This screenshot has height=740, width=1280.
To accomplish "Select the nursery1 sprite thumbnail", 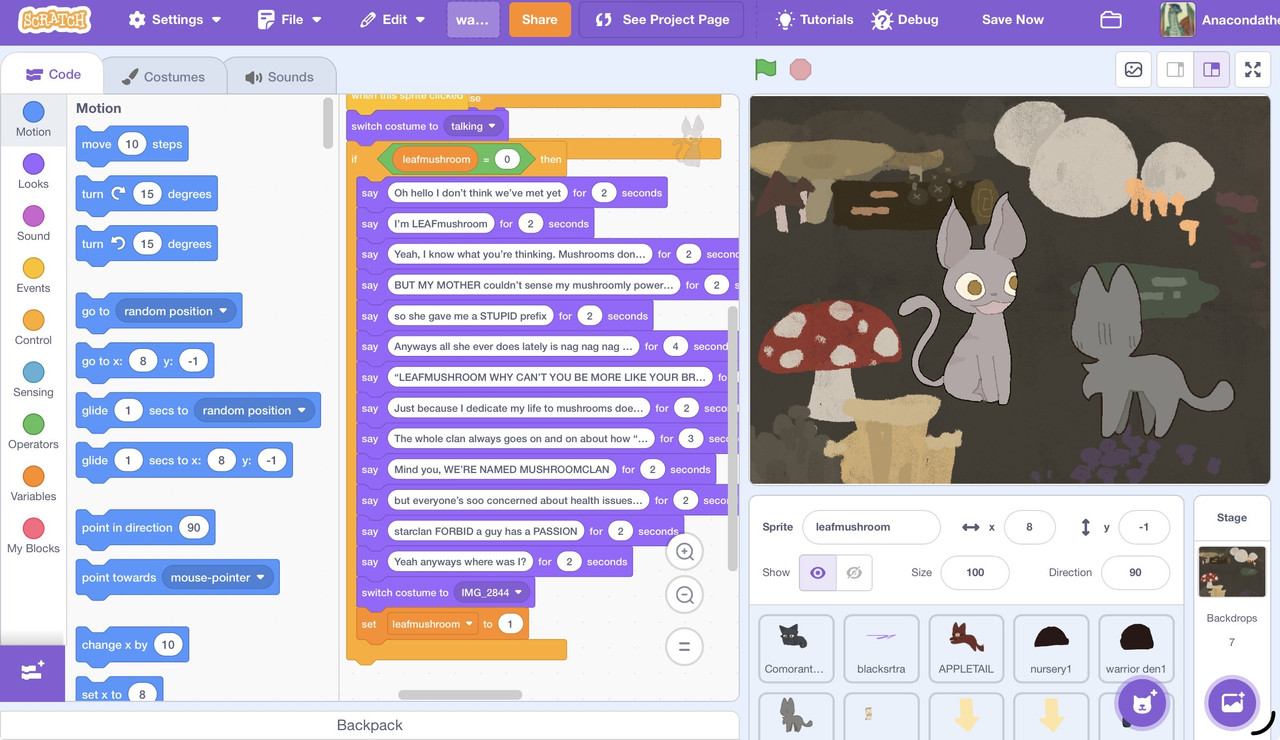I will pyautogui.click(x=1051, y=648).
